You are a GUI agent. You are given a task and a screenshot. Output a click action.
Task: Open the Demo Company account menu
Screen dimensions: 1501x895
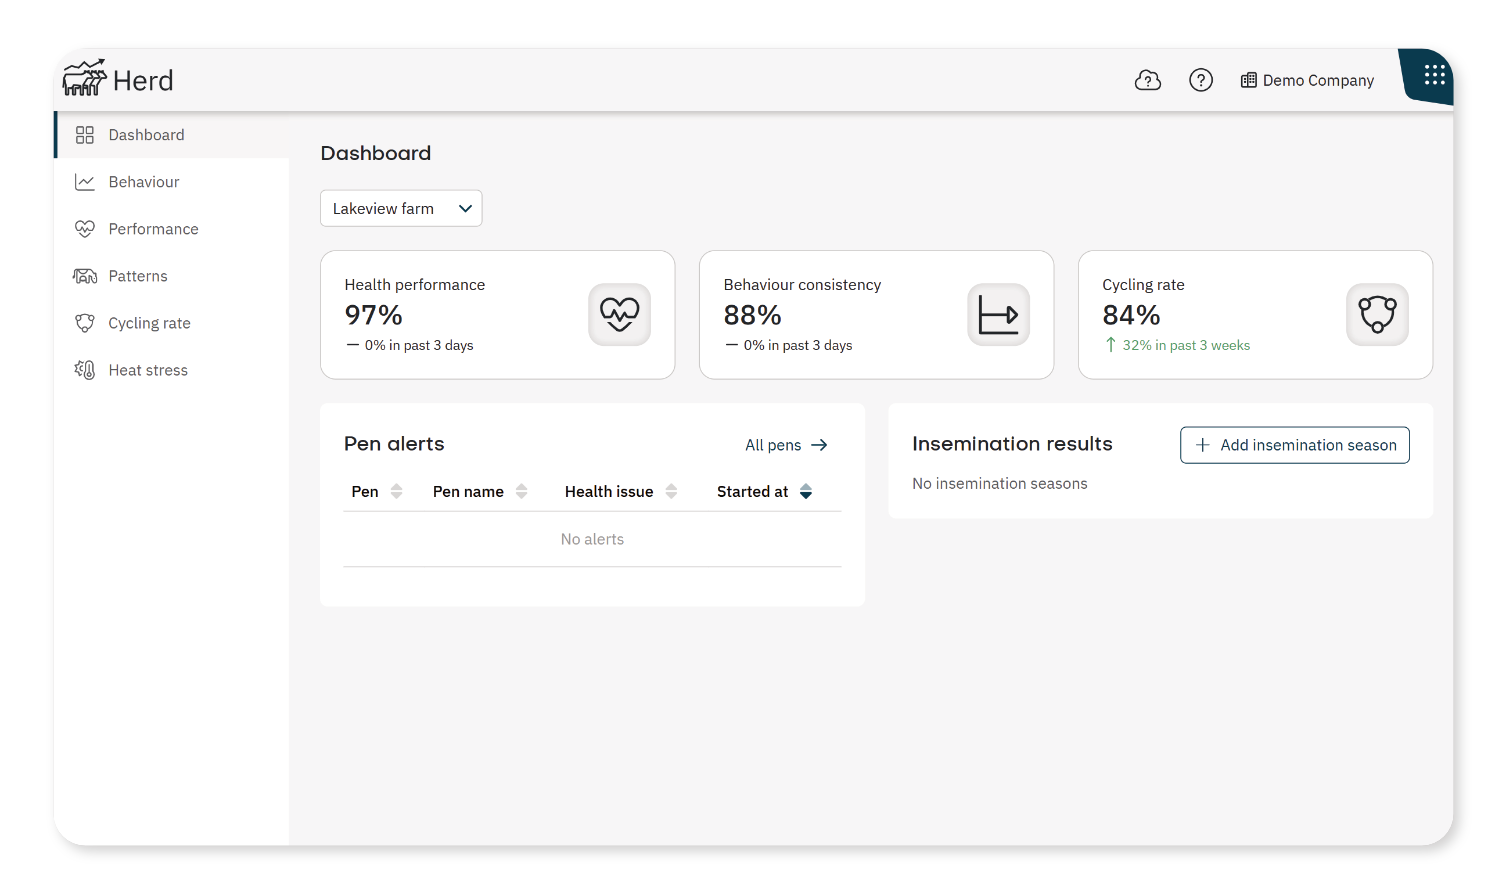1307,80
